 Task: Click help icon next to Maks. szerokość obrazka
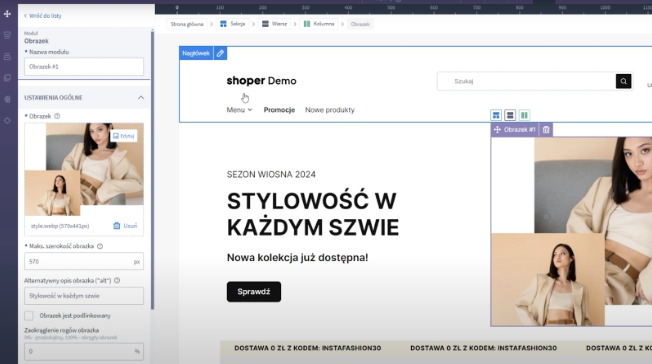[x=100, y=246]
